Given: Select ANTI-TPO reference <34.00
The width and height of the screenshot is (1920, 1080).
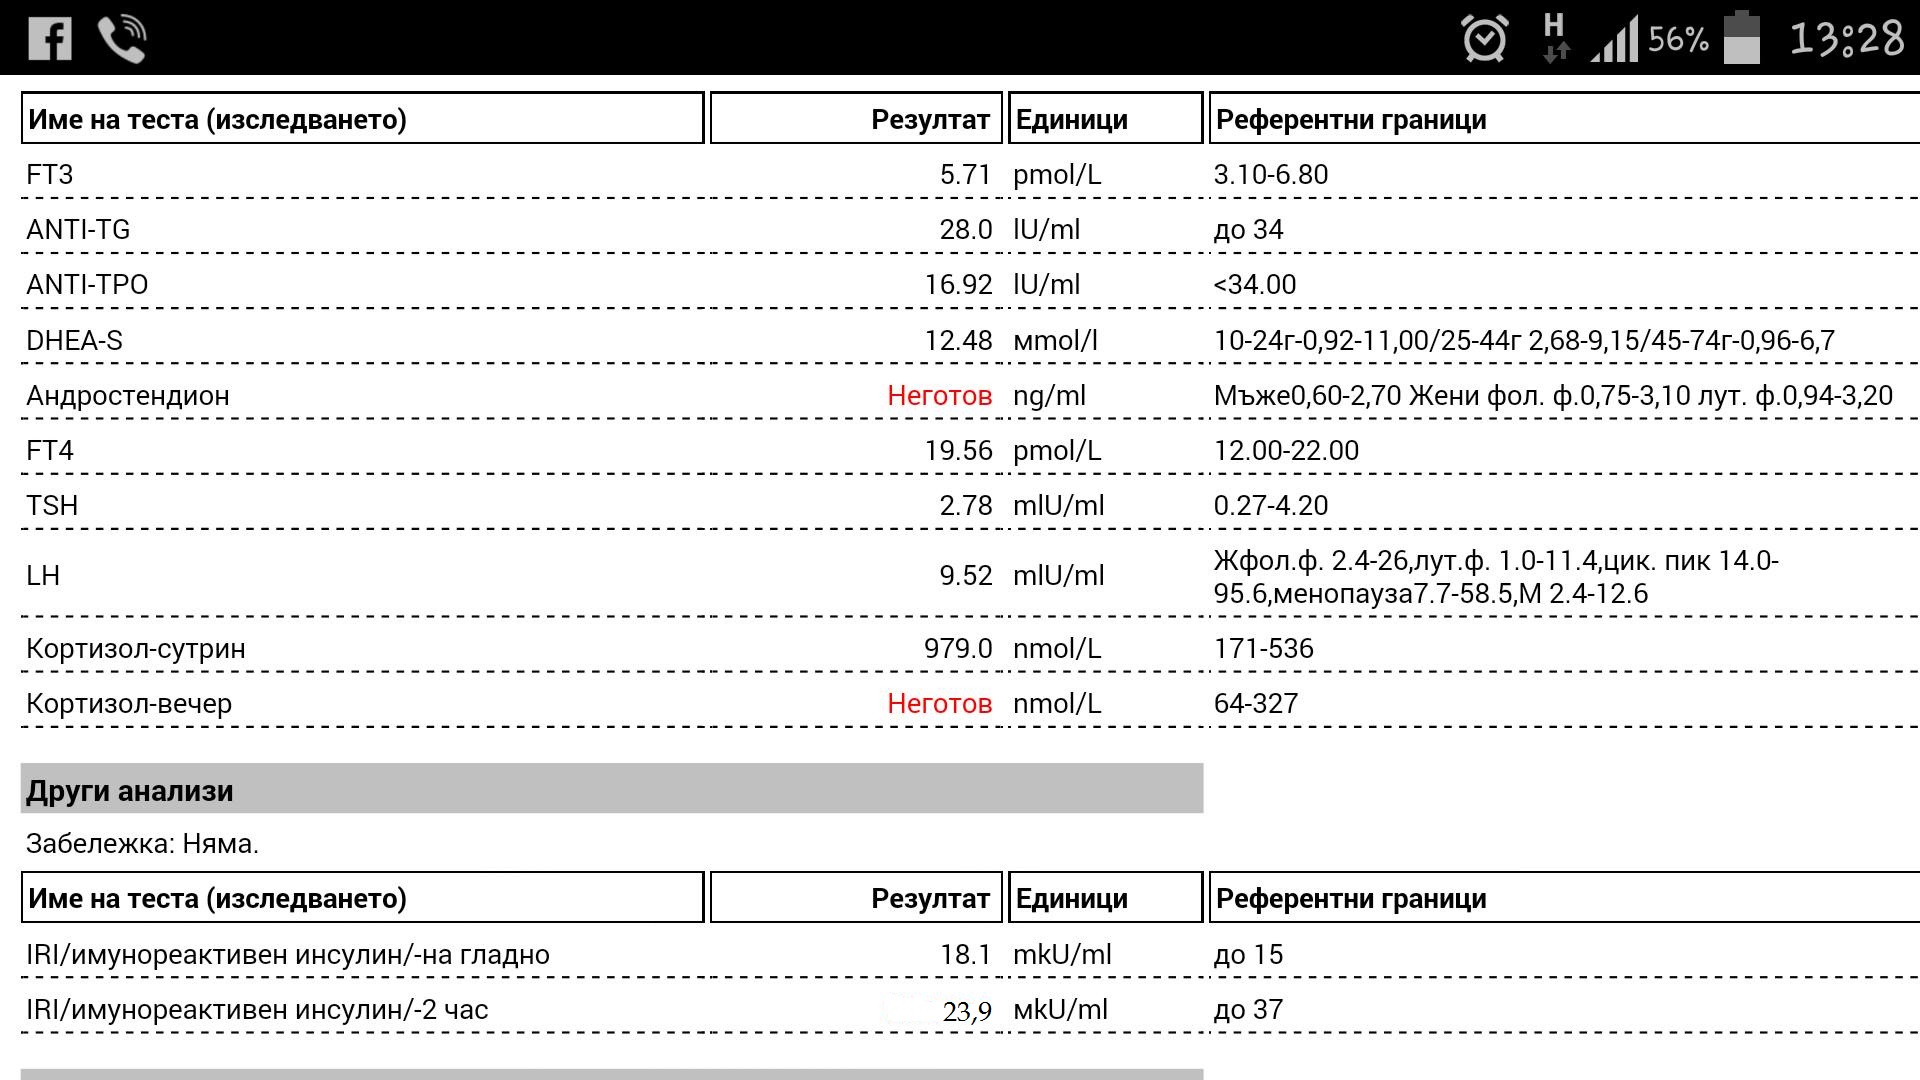Looking at the screenshot, I should (x=1254, y=285).
